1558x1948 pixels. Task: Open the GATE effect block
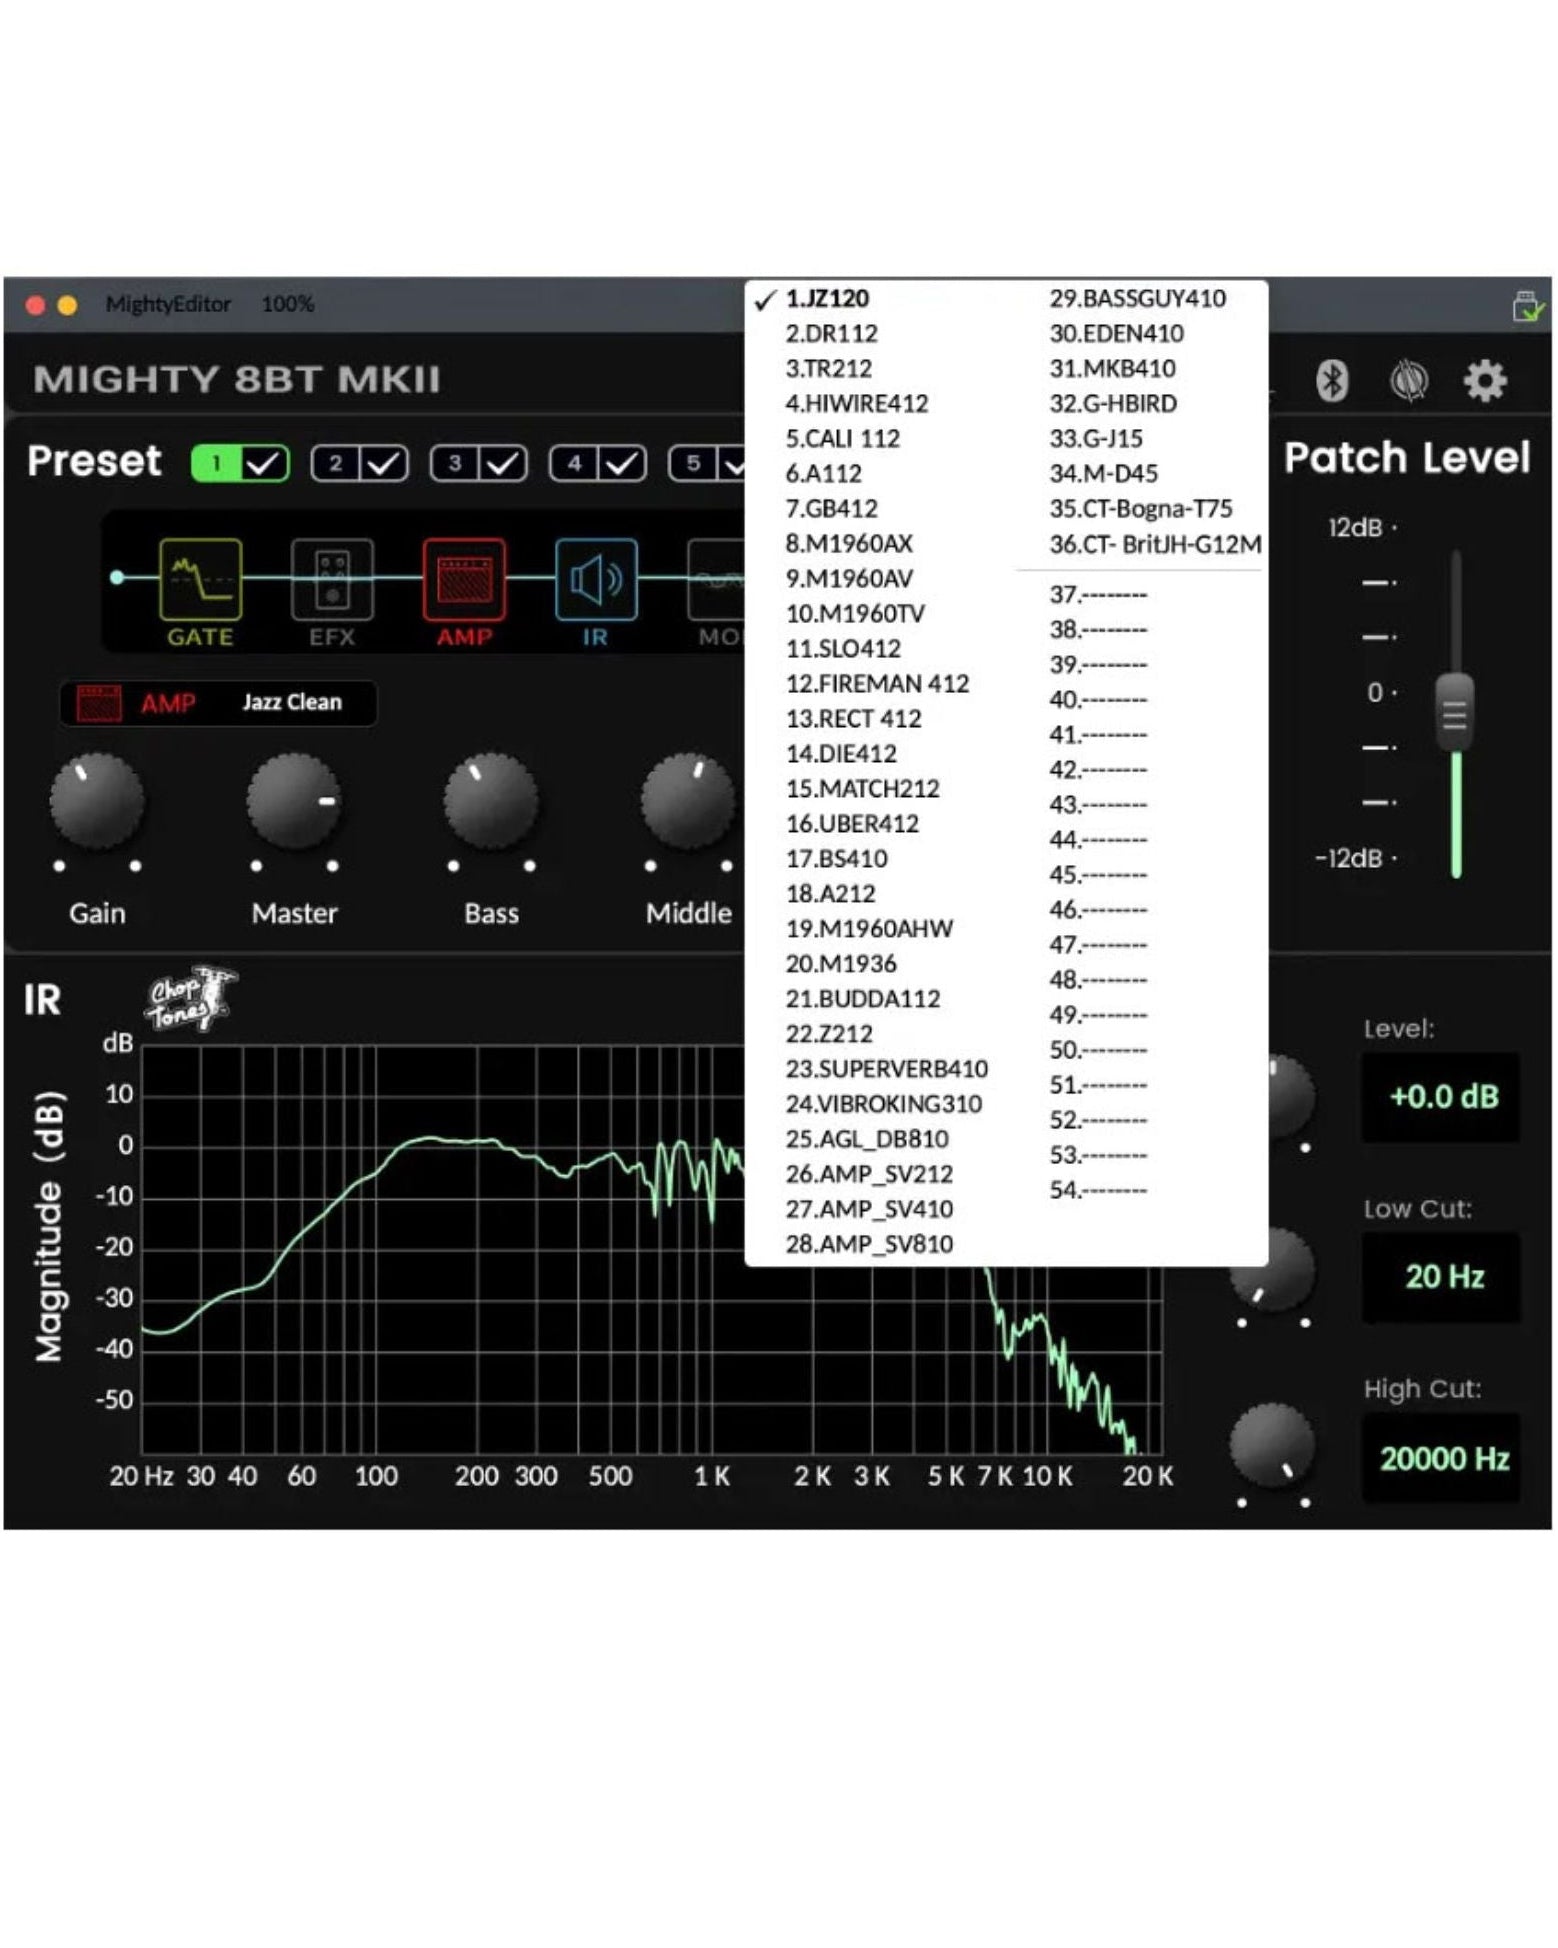click(x=201, y=580)
